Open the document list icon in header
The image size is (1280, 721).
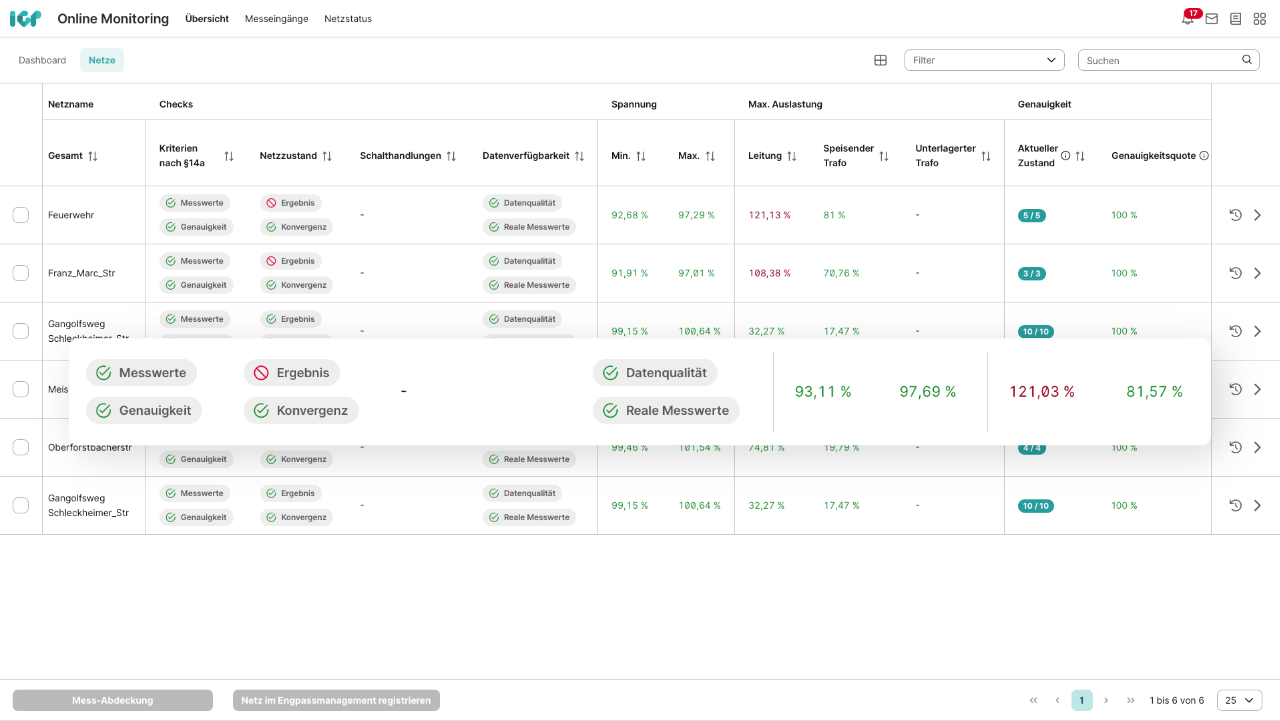pyautogui.click(x=1236, y=19)
